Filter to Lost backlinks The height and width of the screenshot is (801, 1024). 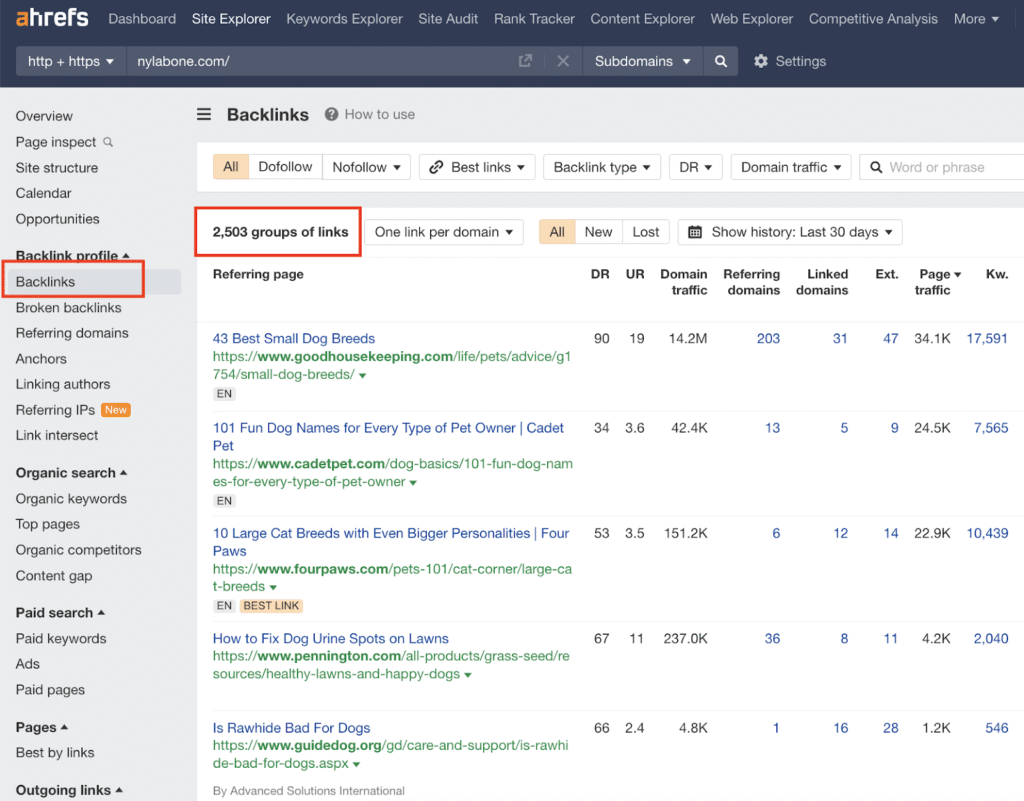pyautogui.click(x=645, y=232)
